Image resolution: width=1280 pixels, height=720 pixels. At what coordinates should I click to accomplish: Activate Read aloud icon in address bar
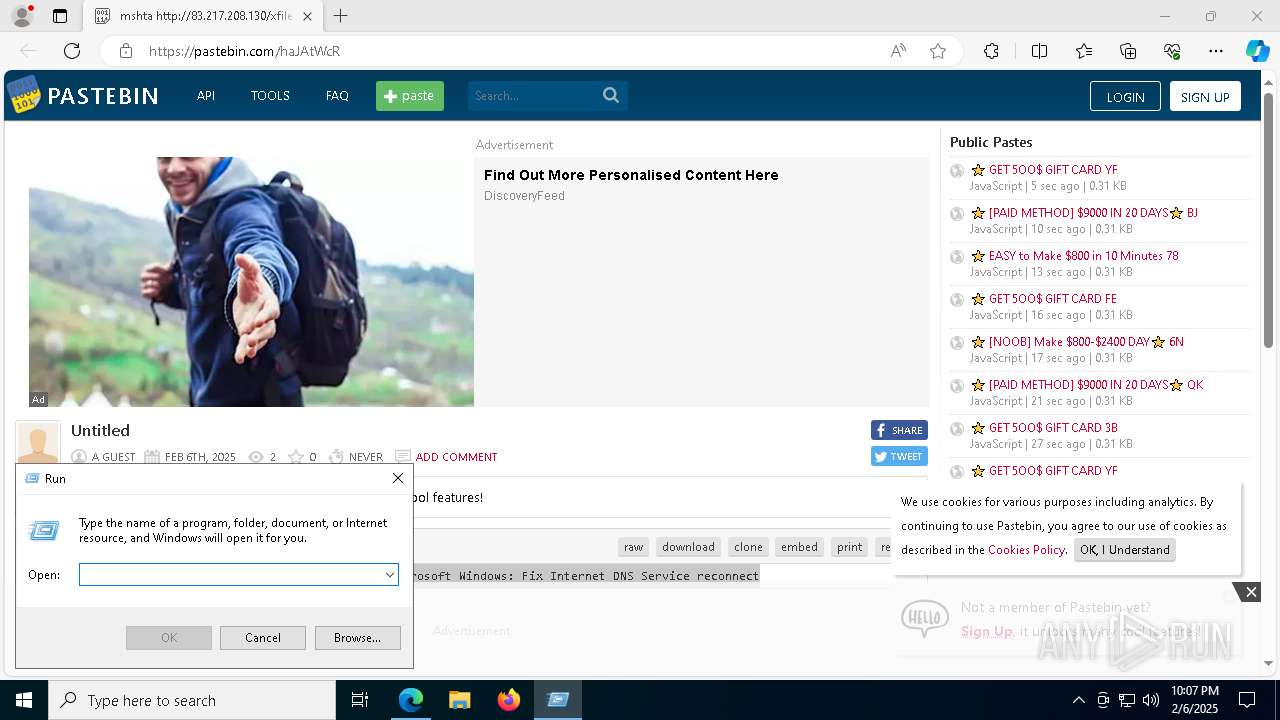898,51
